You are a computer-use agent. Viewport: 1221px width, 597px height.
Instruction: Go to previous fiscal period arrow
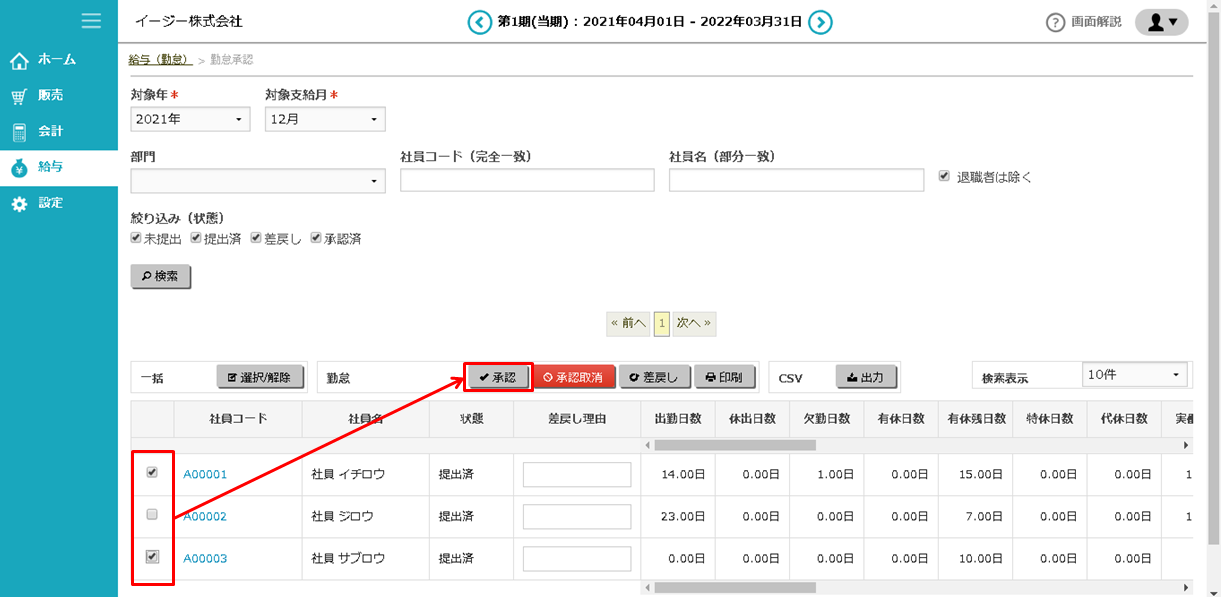[x=480, y=22]
